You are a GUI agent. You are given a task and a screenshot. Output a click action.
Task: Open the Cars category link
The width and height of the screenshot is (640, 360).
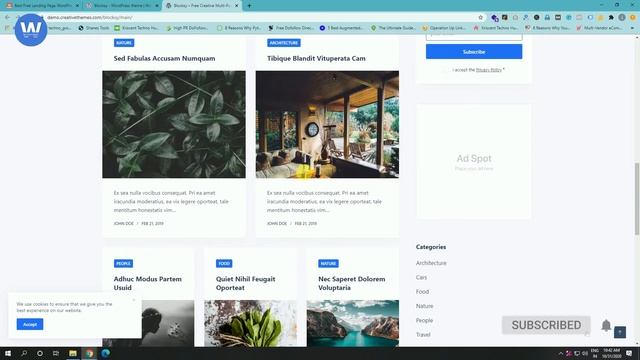pyautogui.click(x=421, y=277)
